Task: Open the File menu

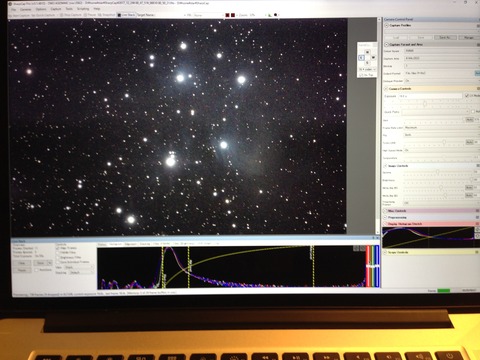Action: pos(14,9)
